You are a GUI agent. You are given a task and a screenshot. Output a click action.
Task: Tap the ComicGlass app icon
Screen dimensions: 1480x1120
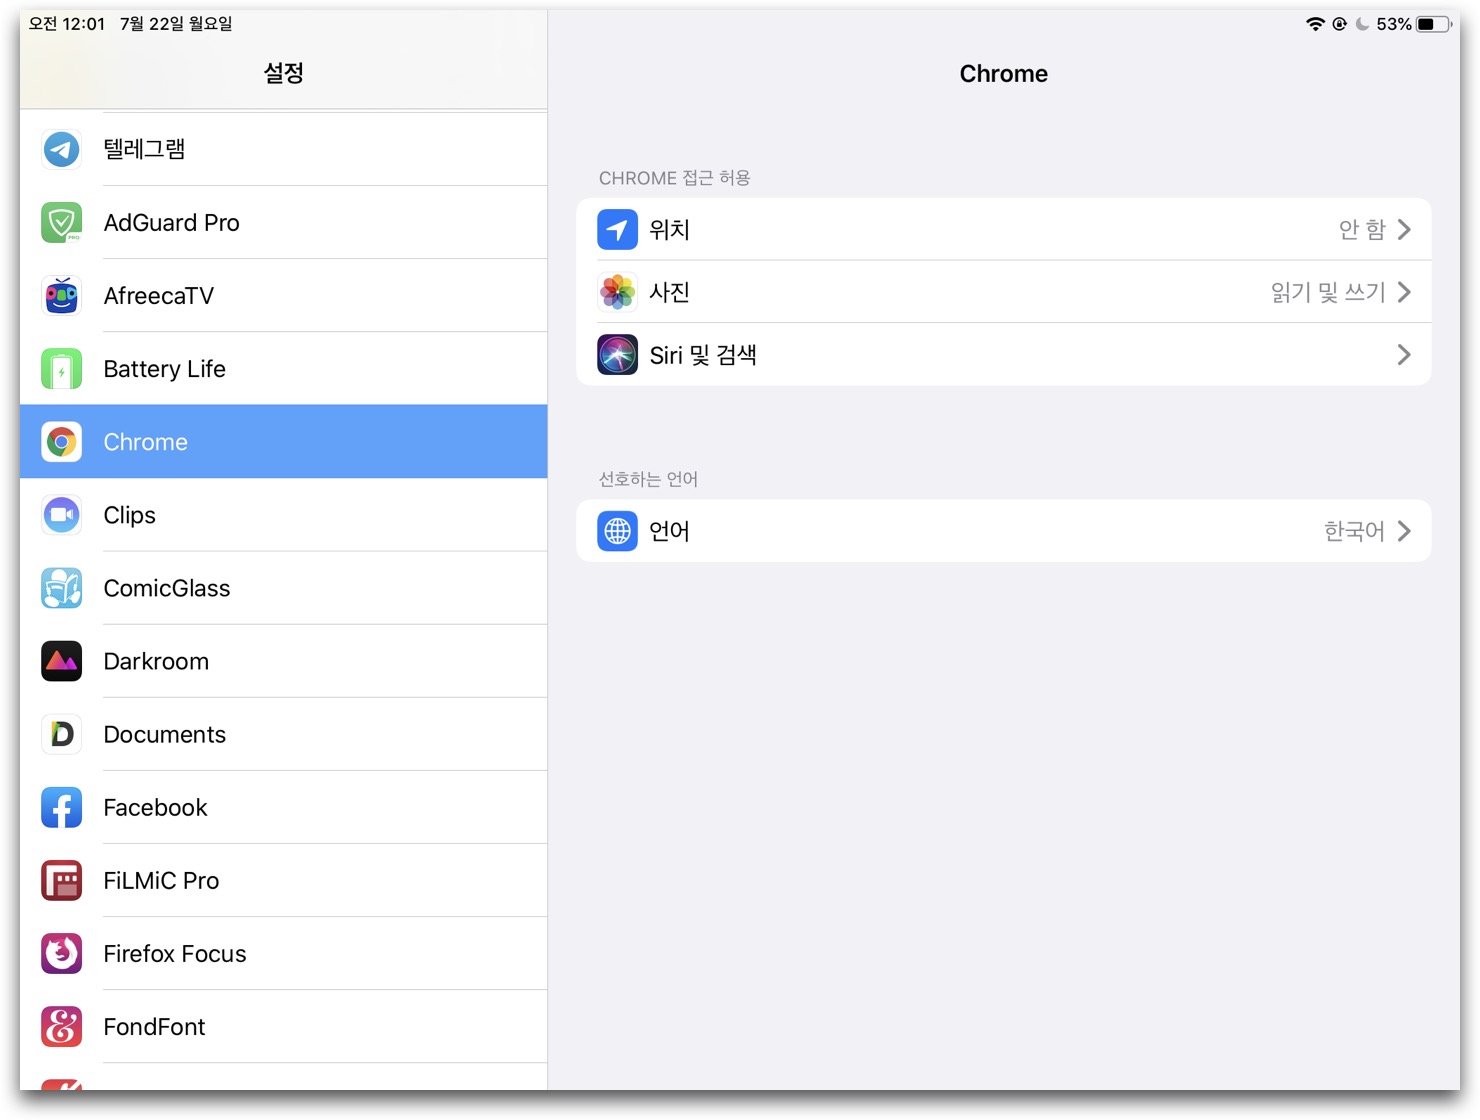click(x=61, y=588)
